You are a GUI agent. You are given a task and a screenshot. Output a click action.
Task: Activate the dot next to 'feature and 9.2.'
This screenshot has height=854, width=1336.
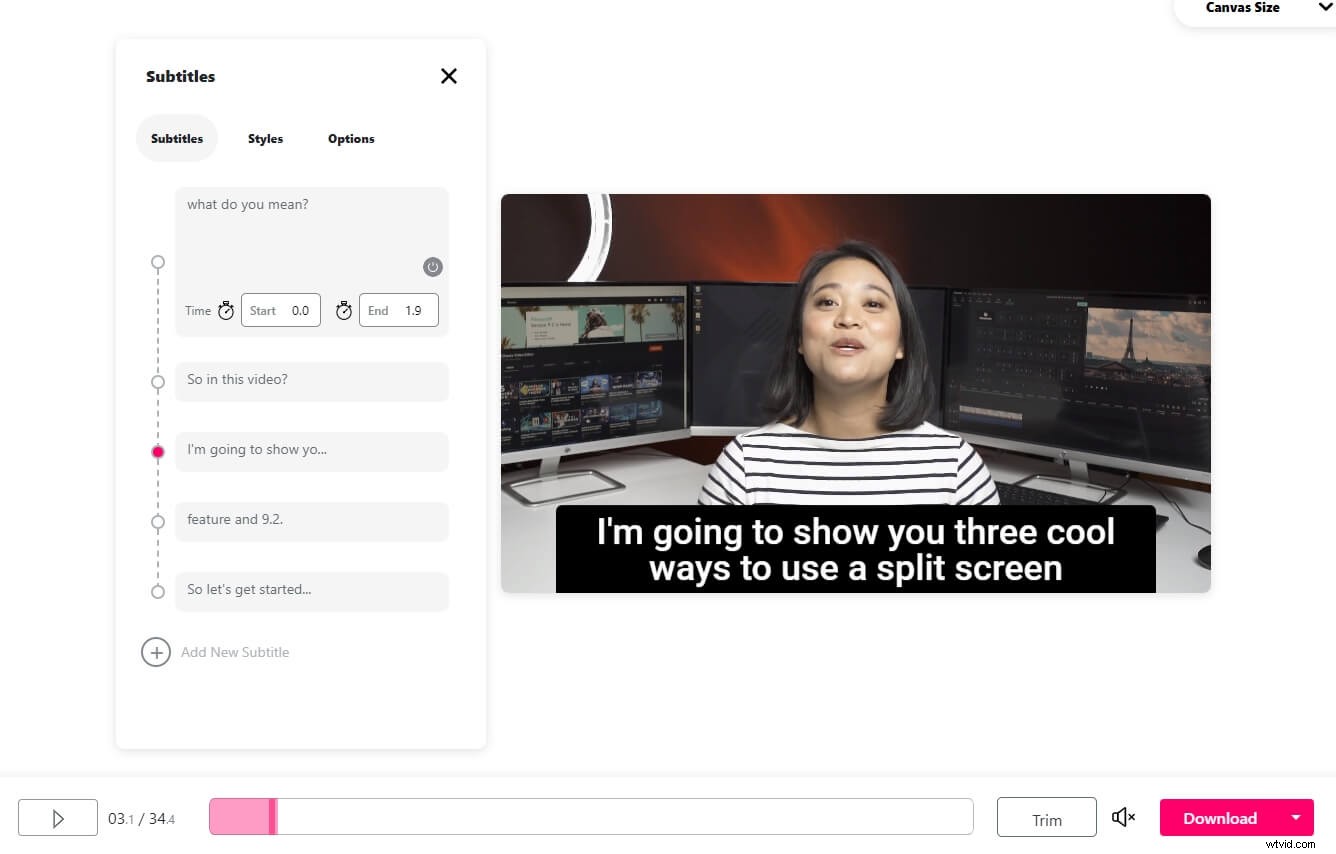pyautogui.click(x=157, y=521)
